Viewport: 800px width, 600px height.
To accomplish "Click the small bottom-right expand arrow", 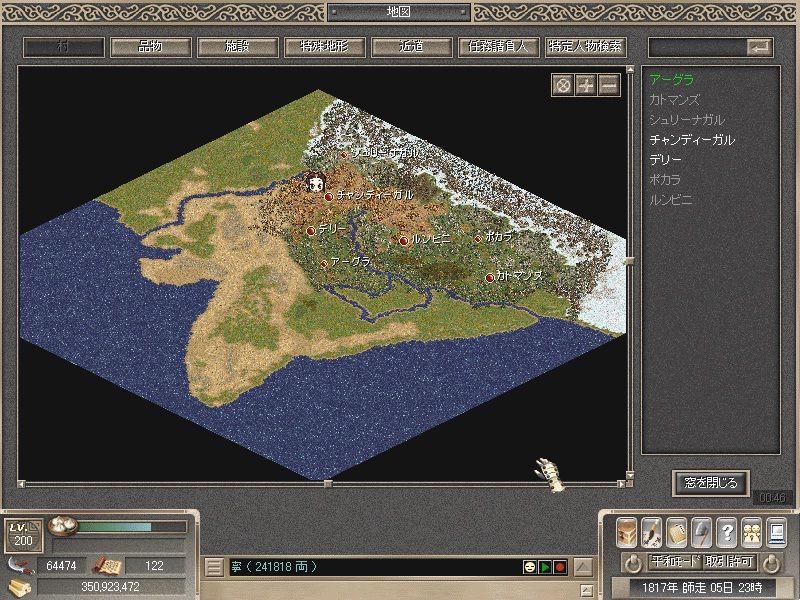I will click(x=587, y=590).
